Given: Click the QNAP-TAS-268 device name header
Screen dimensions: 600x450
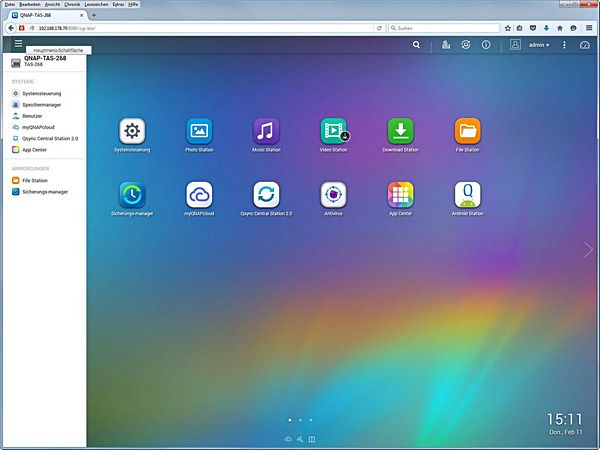Looking at the screenshot, I should click(45, 59).
